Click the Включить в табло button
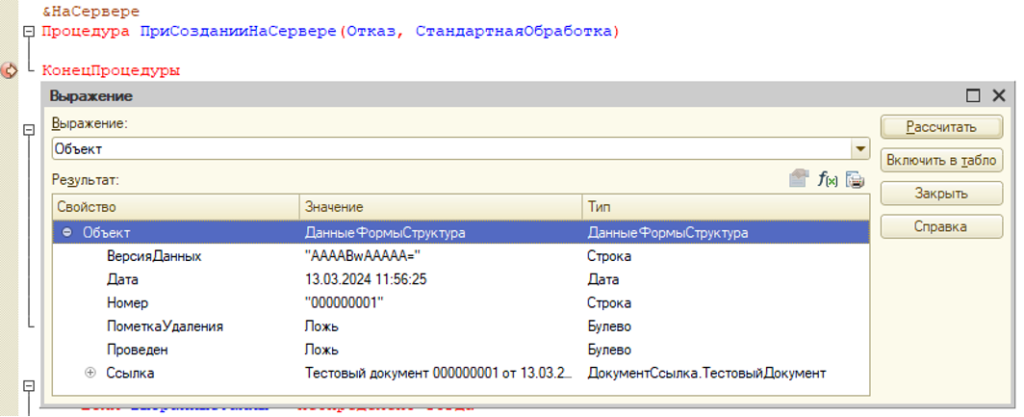Image resolution: width=1024 pixels, height=417 pixels. tap(941, 160)
